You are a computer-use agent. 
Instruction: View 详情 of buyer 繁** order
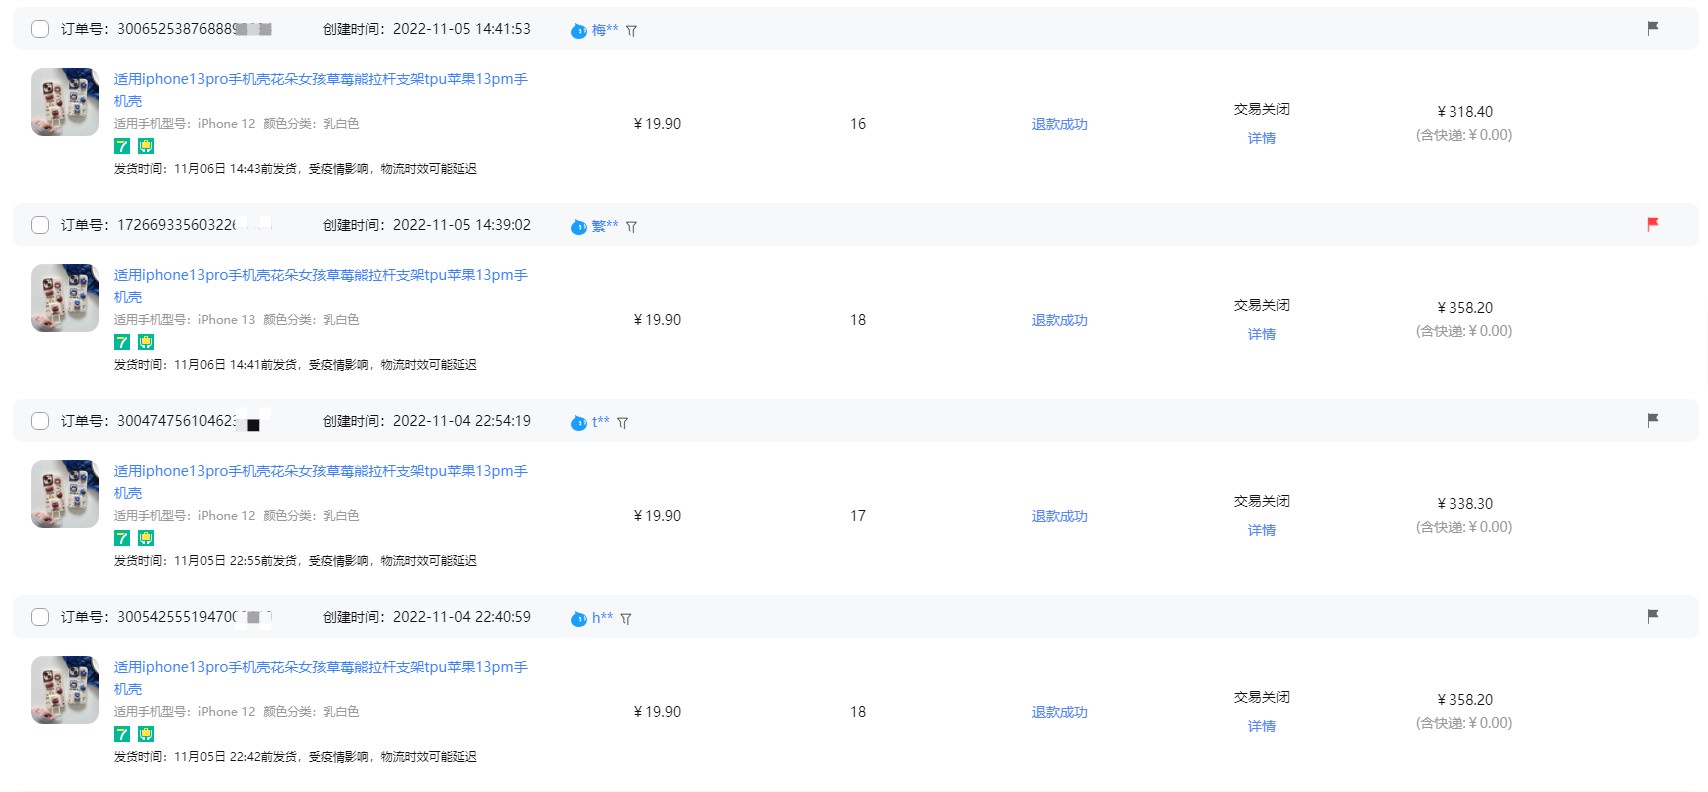pos(1261,334)
